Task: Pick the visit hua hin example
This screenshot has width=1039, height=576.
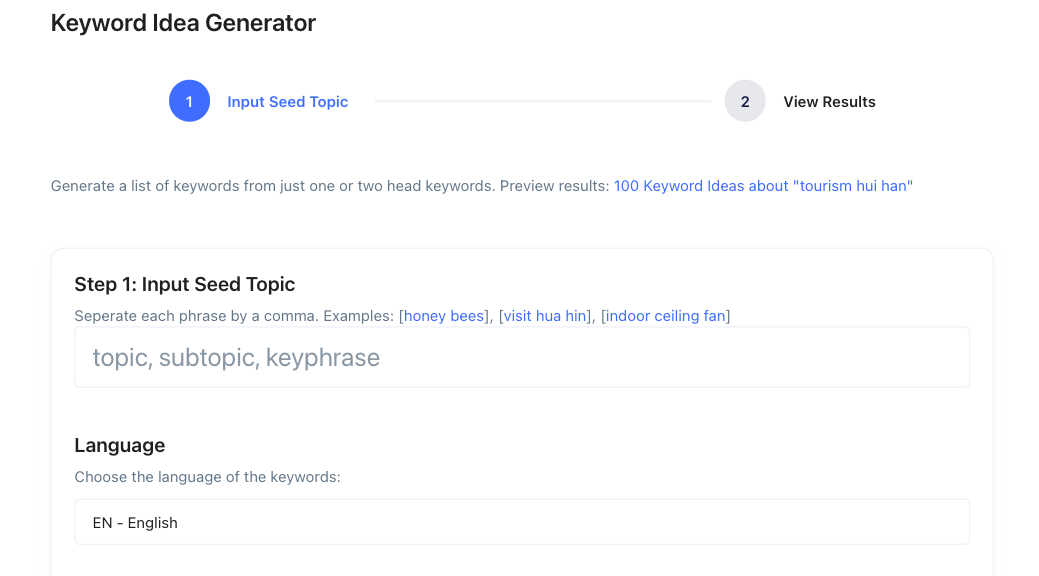Action: coord(545,316)
